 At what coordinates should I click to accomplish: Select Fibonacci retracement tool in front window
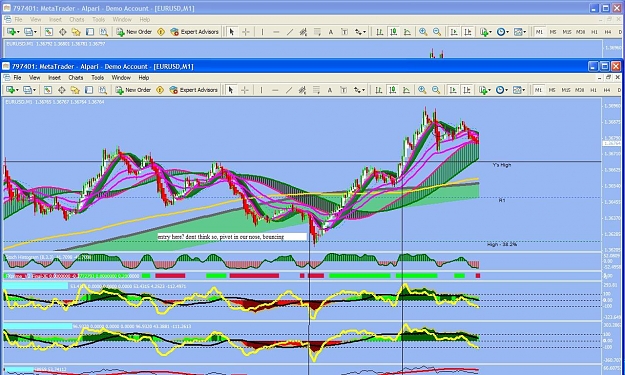316,90
